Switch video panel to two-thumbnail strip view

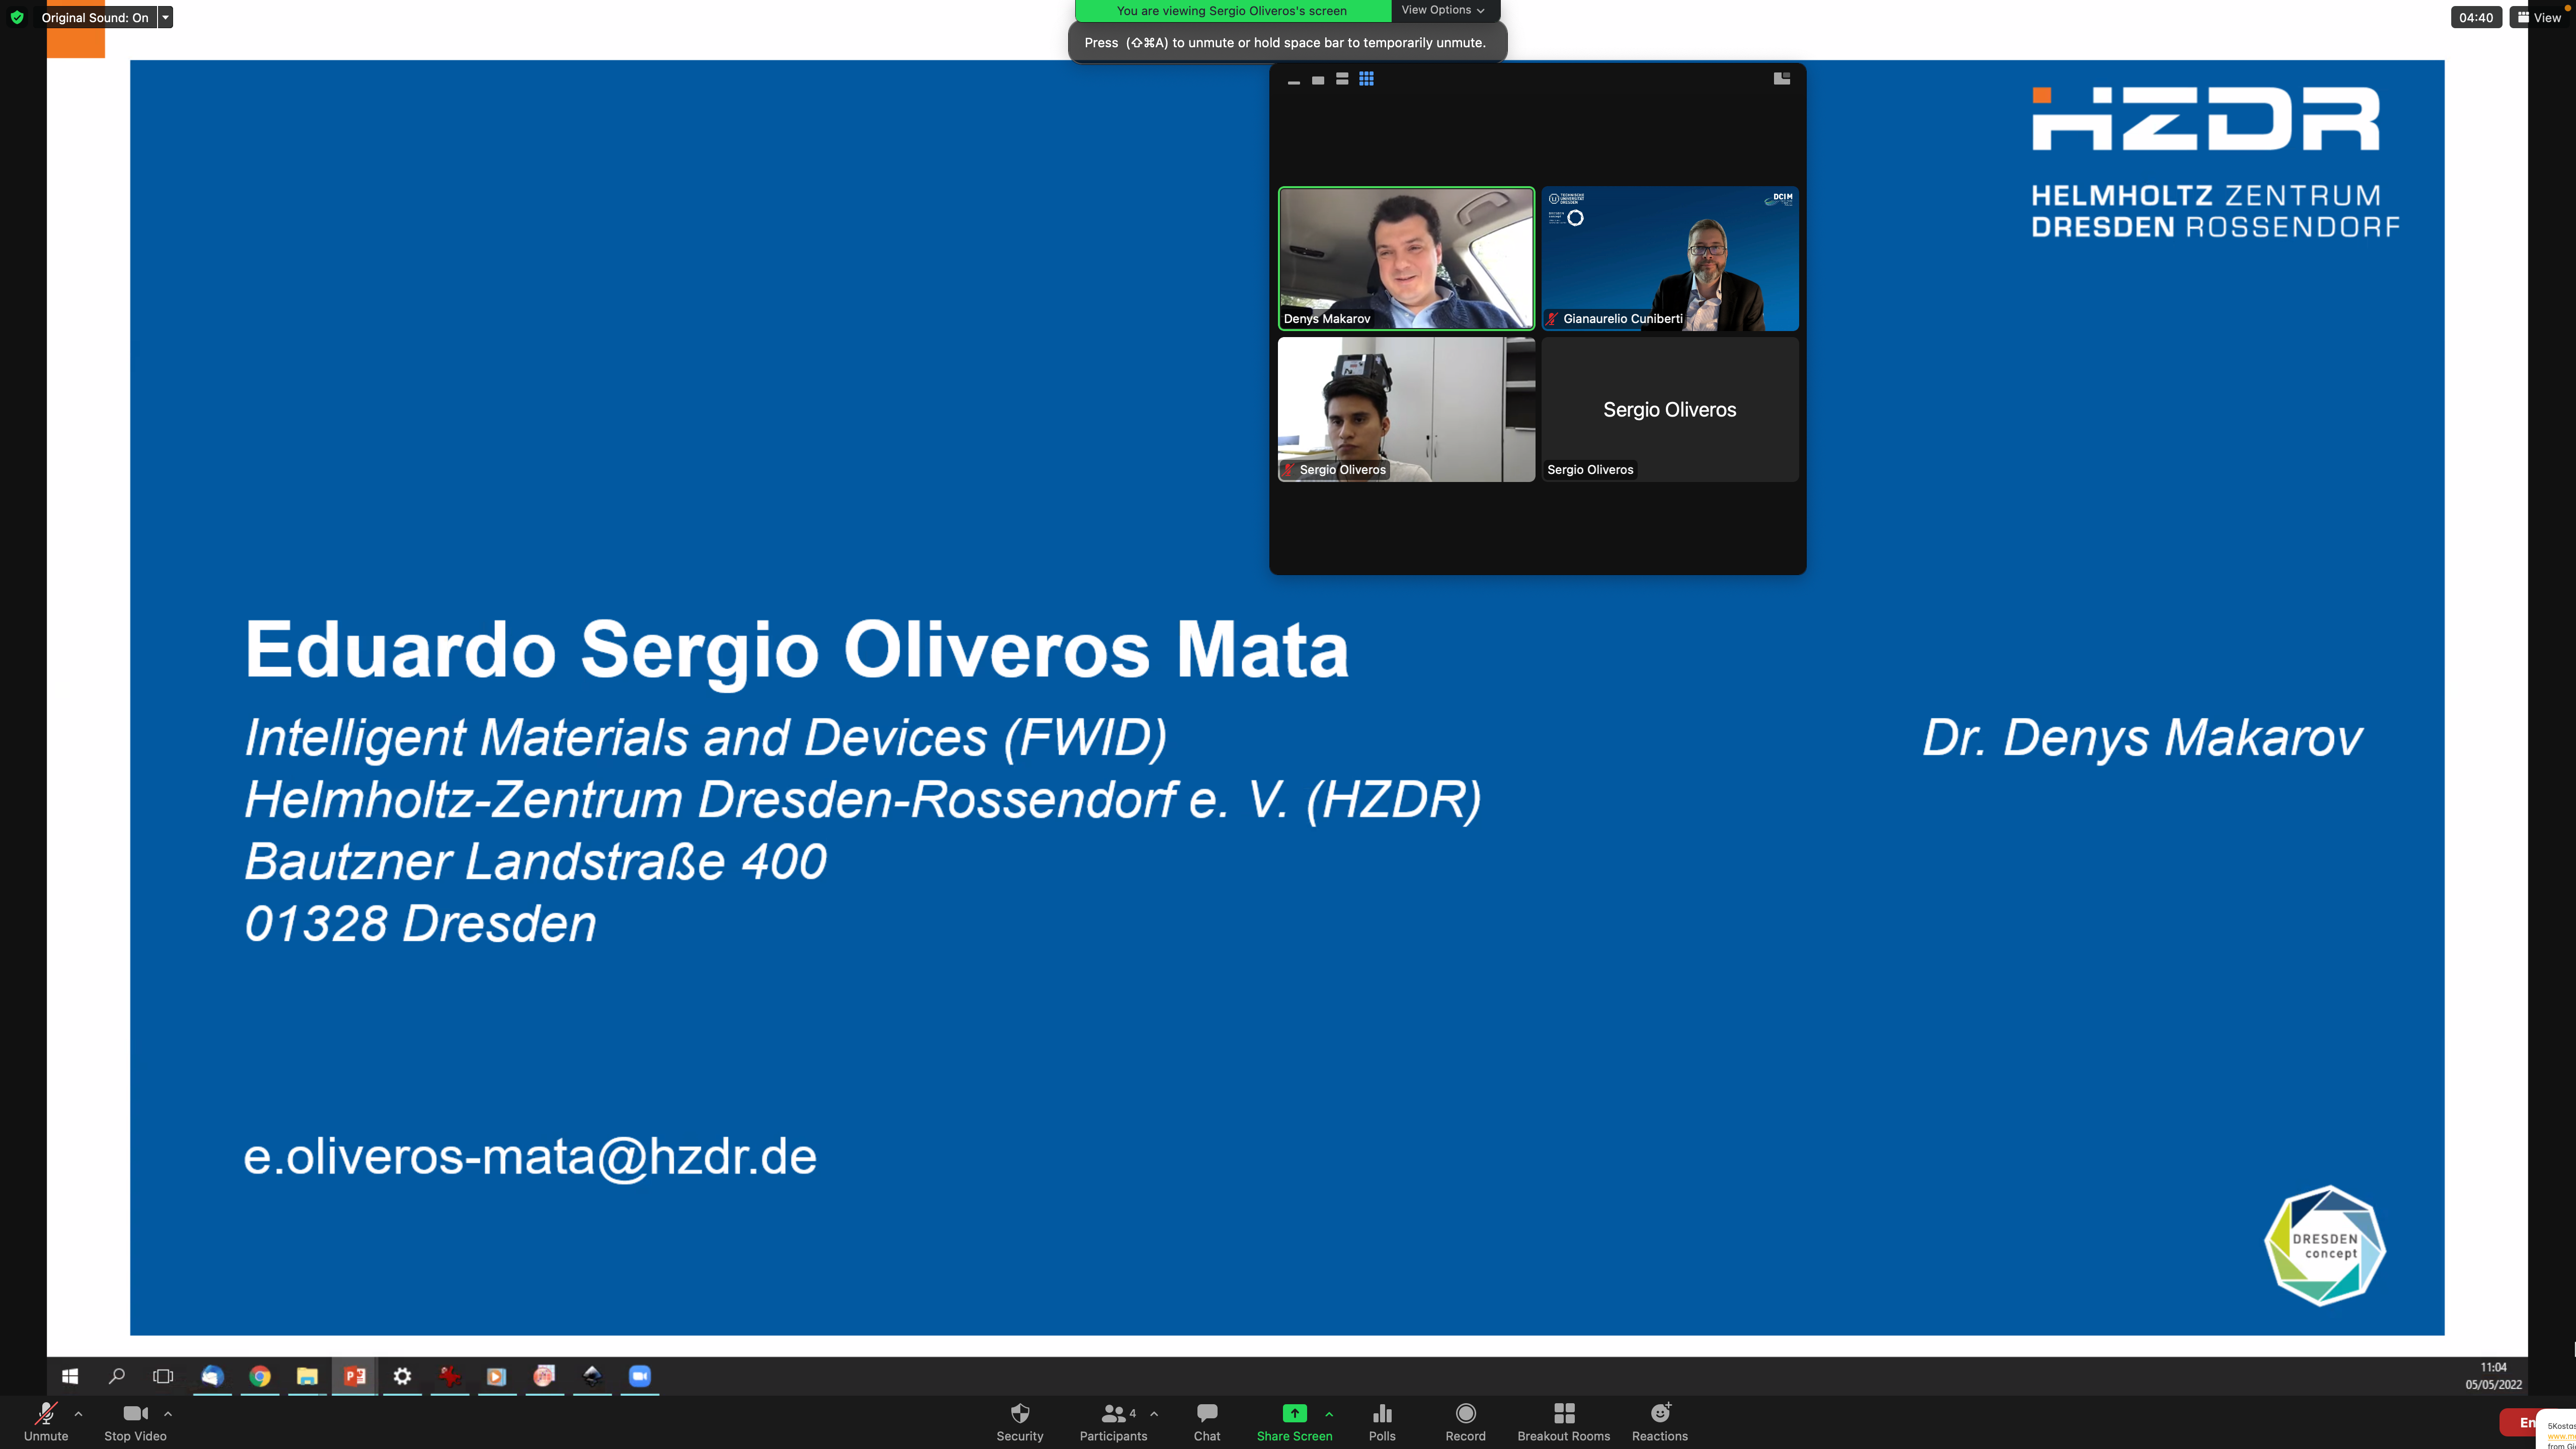(1342, 79)
